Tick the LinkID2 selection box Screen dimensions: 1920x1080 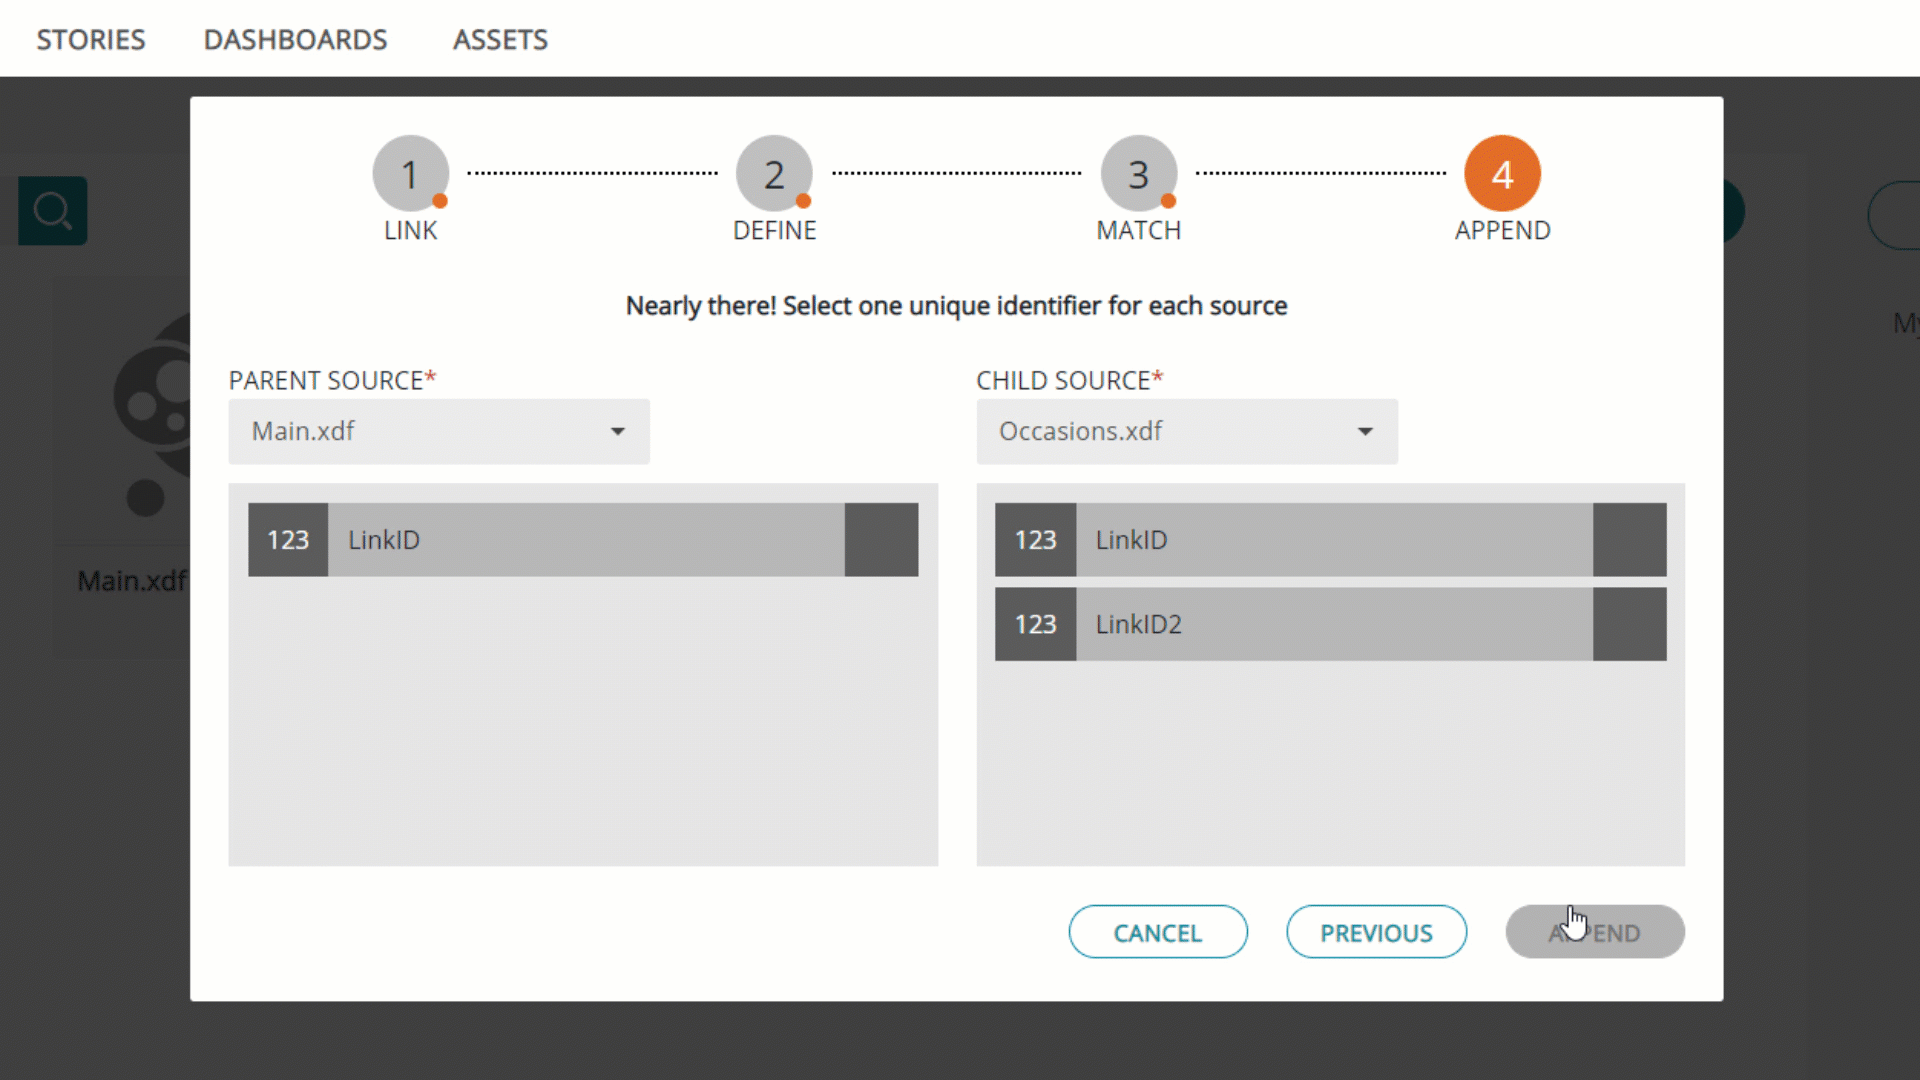[1629, 624]
